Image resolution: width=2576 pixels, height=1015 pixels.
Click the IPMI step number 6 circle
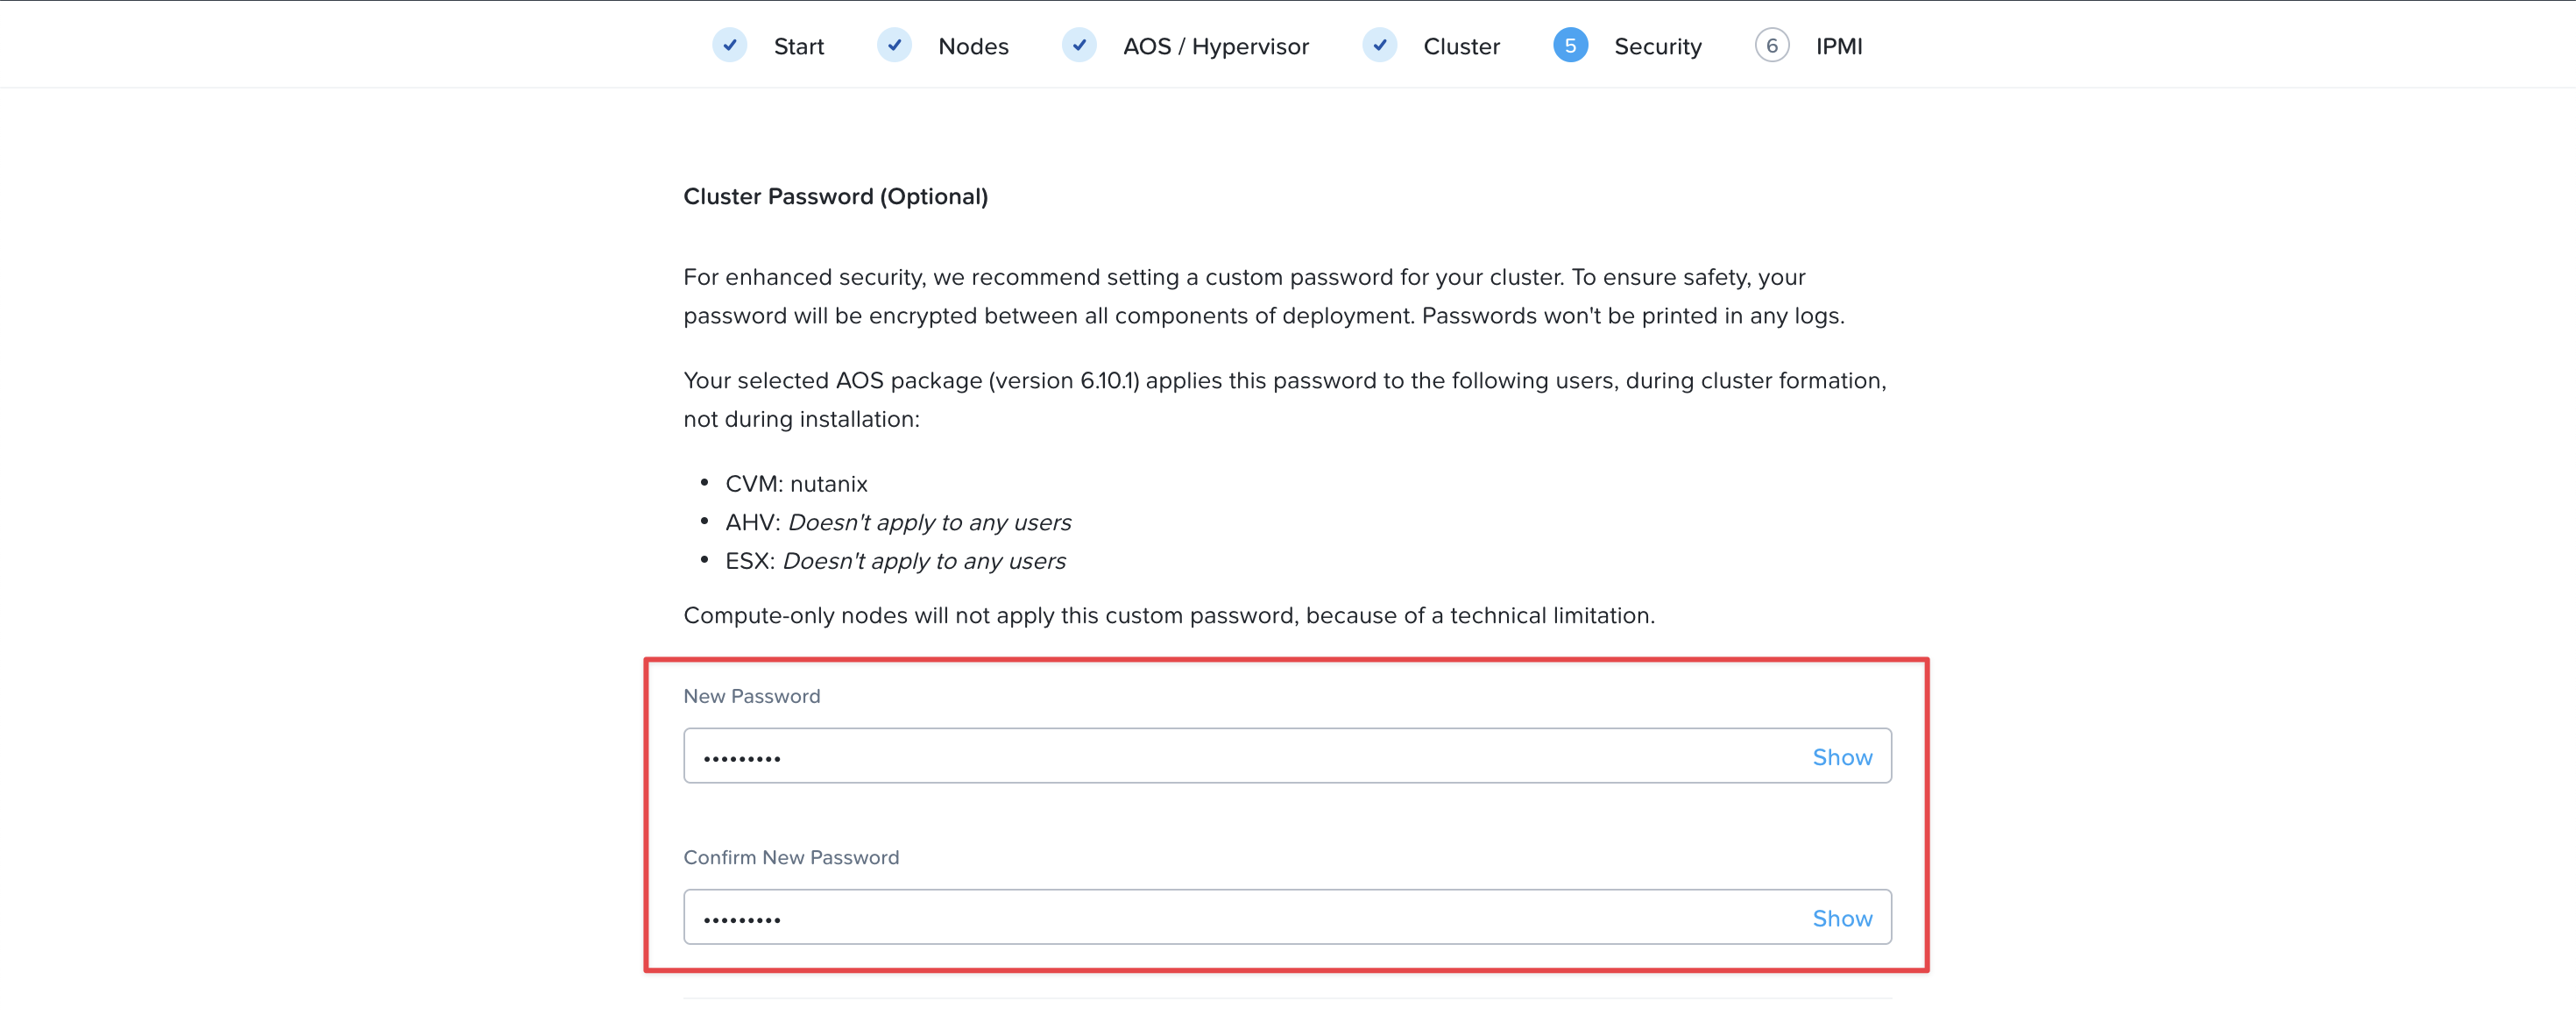click(x=1771, y=45)
